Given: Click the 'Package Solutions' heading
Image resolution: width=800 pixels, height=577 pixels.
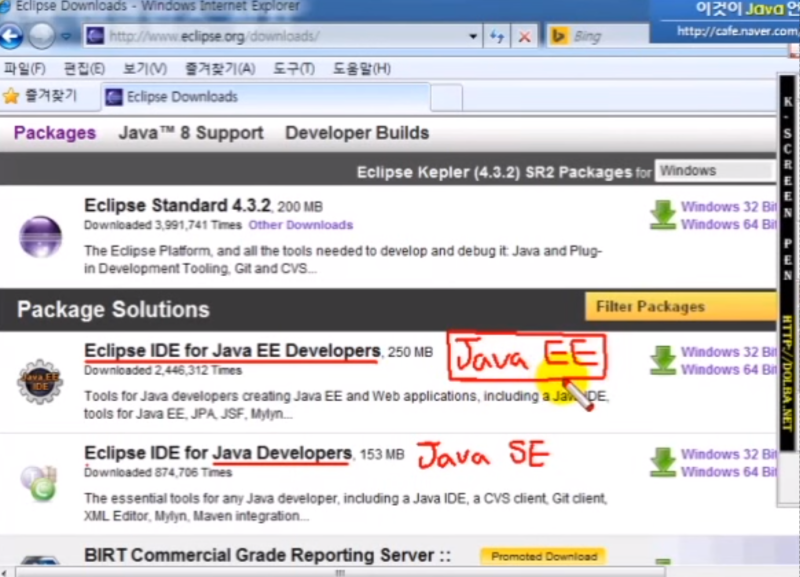Looking at the screenshot, I should tap(113, 309).
